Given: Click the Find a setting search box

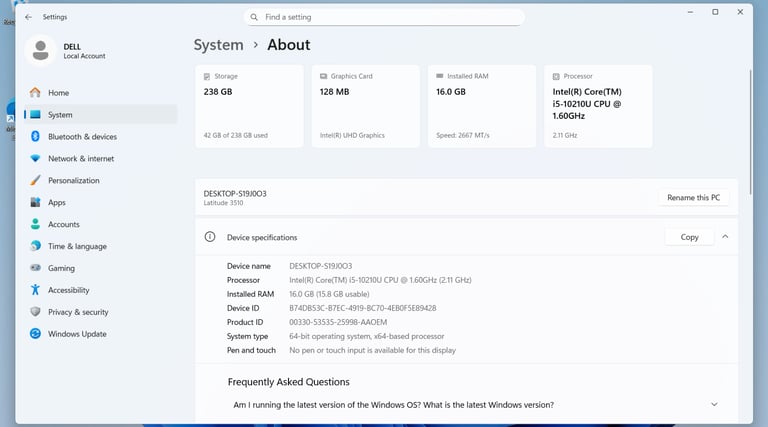Looking at the screenshot, I should (384, 17).
